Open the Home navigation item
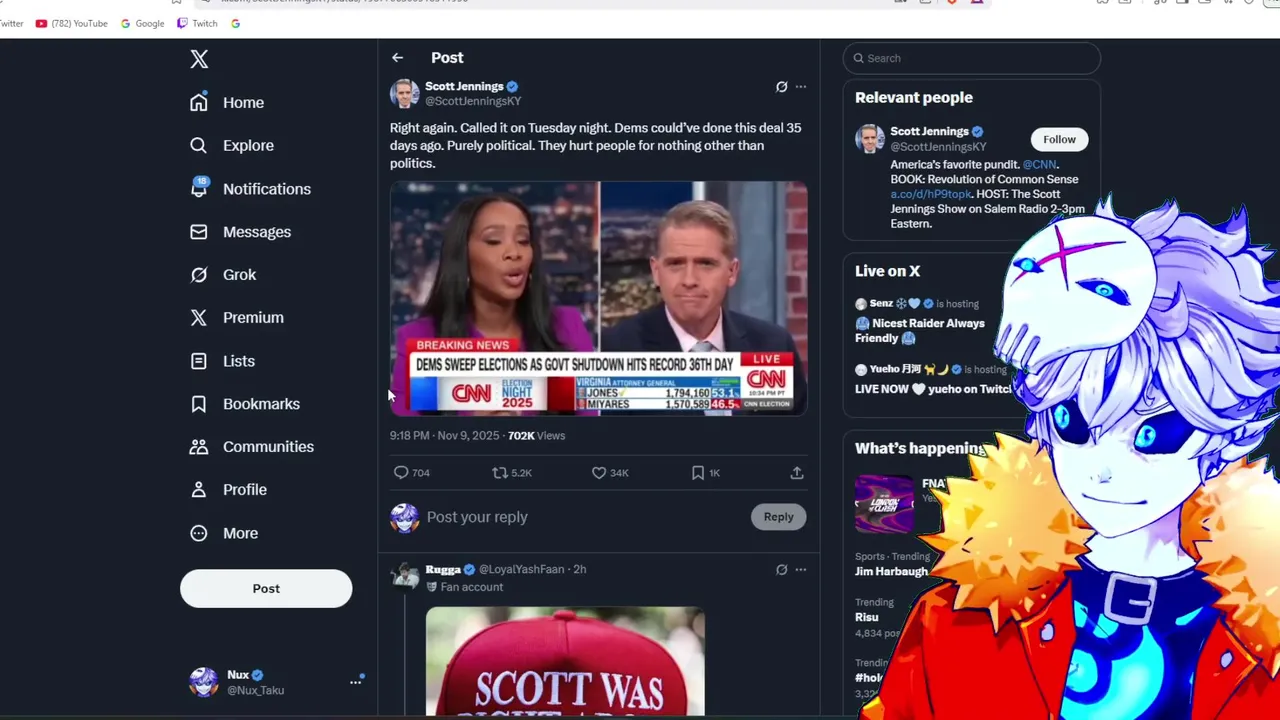Viewport: 1280px width, 720px height. [228, 103]
